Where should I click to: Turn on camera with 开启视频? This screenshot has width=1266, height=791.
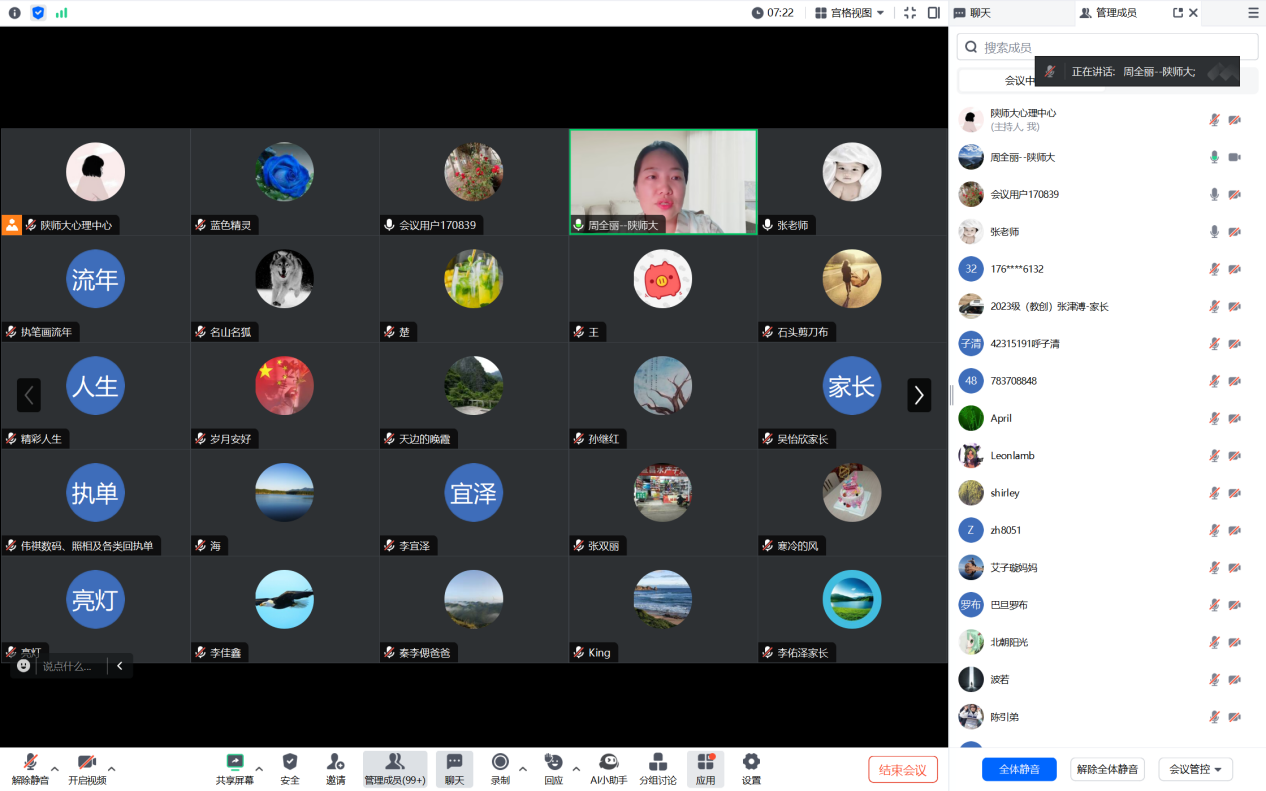pyautogui.click(x=87, y=768)
